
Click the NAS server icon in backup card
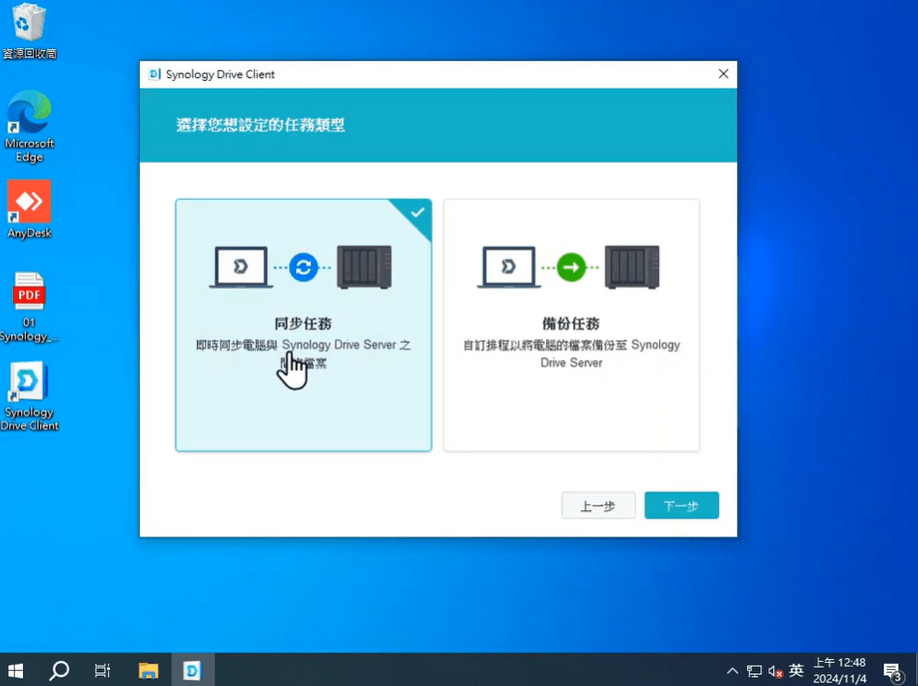point(632,267)
